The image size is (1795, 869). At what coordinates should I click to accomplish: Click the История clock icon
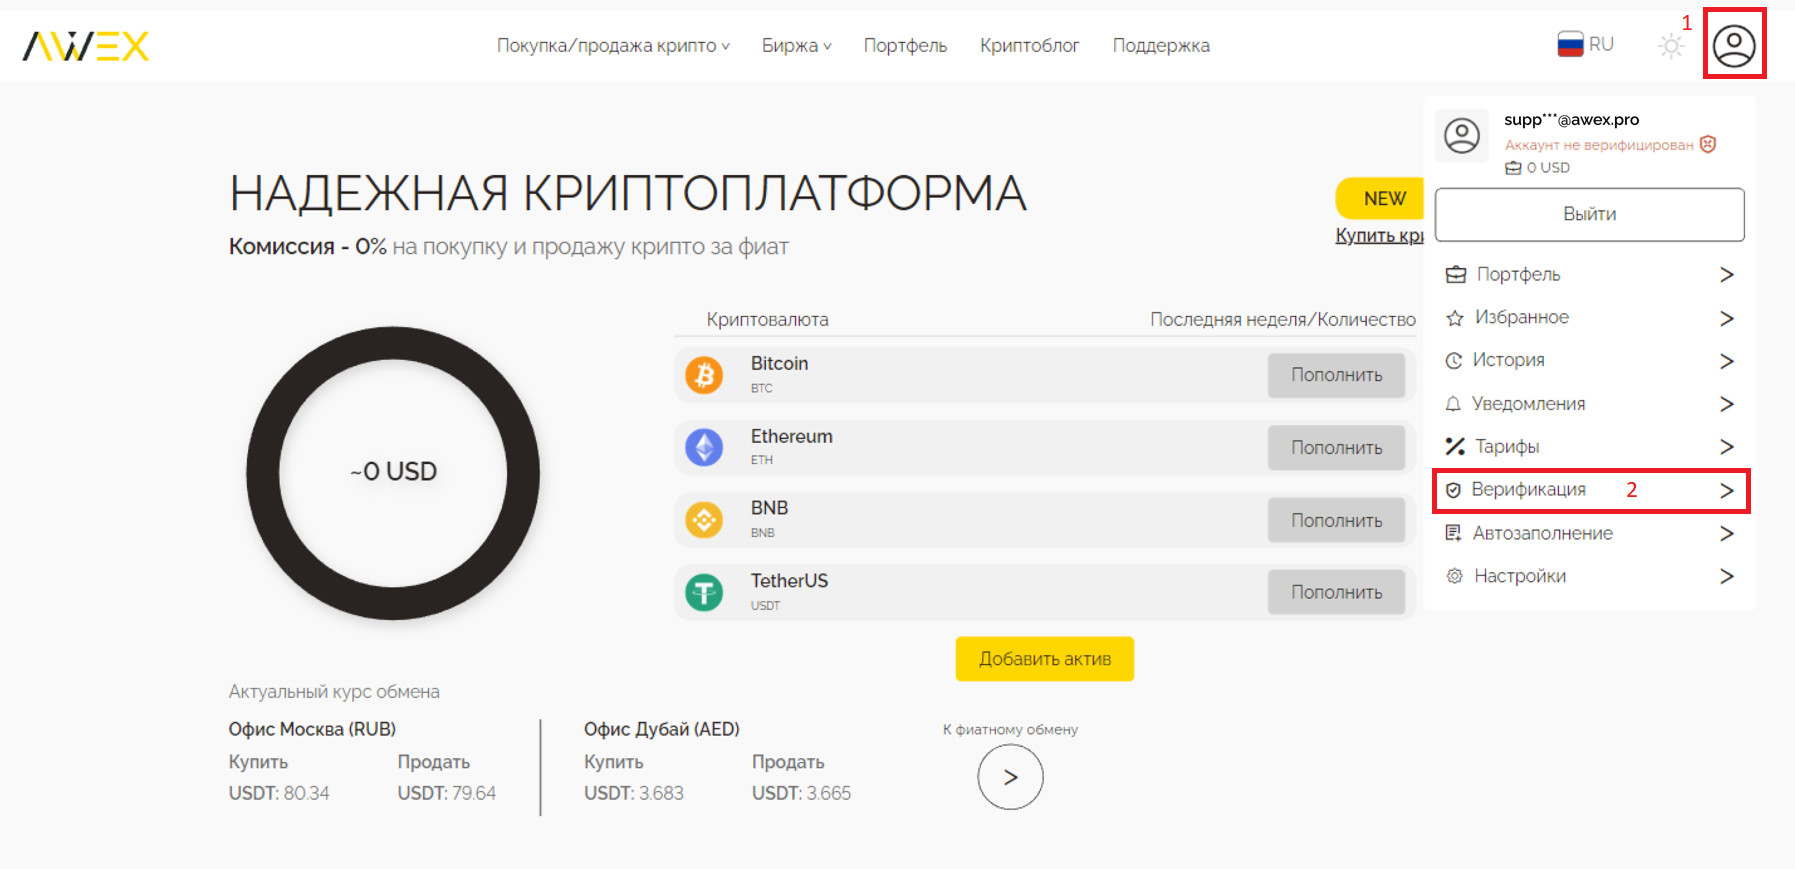[1454, 361]
